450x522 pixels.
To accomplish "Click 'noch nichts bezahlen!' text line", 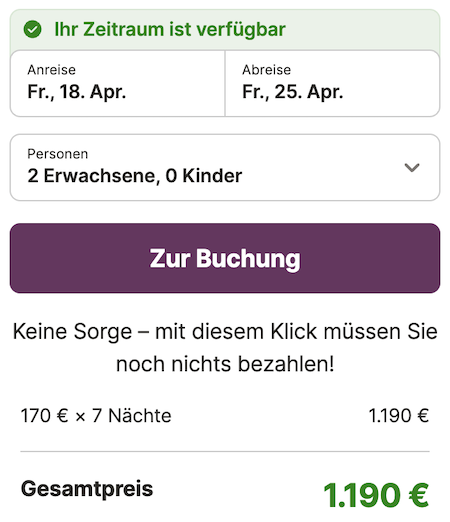I will pos(225,364).
